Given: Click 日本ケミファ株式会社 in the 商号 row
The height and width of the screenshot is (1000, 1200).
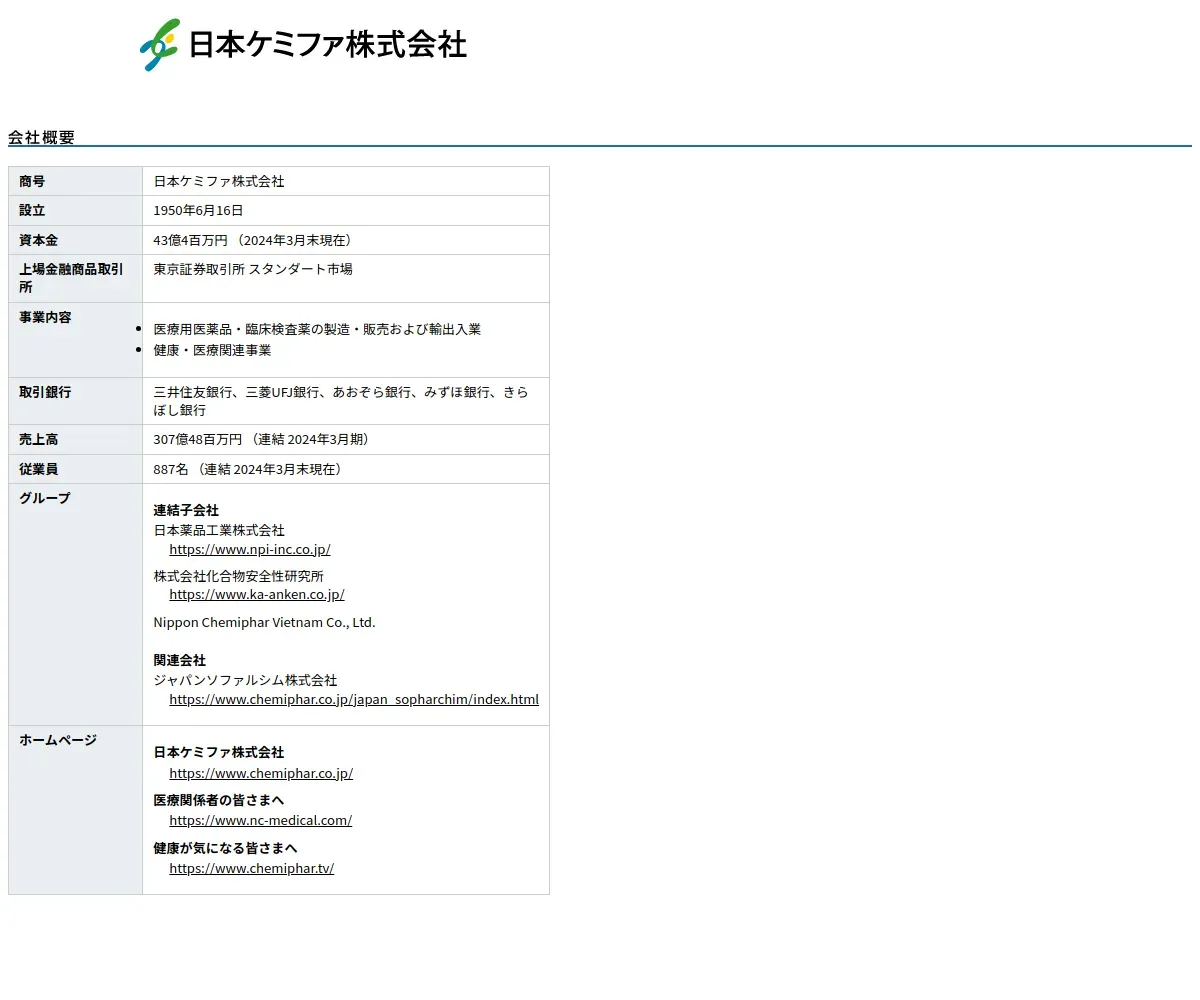Looking at the screenshot, I should 219,181.
